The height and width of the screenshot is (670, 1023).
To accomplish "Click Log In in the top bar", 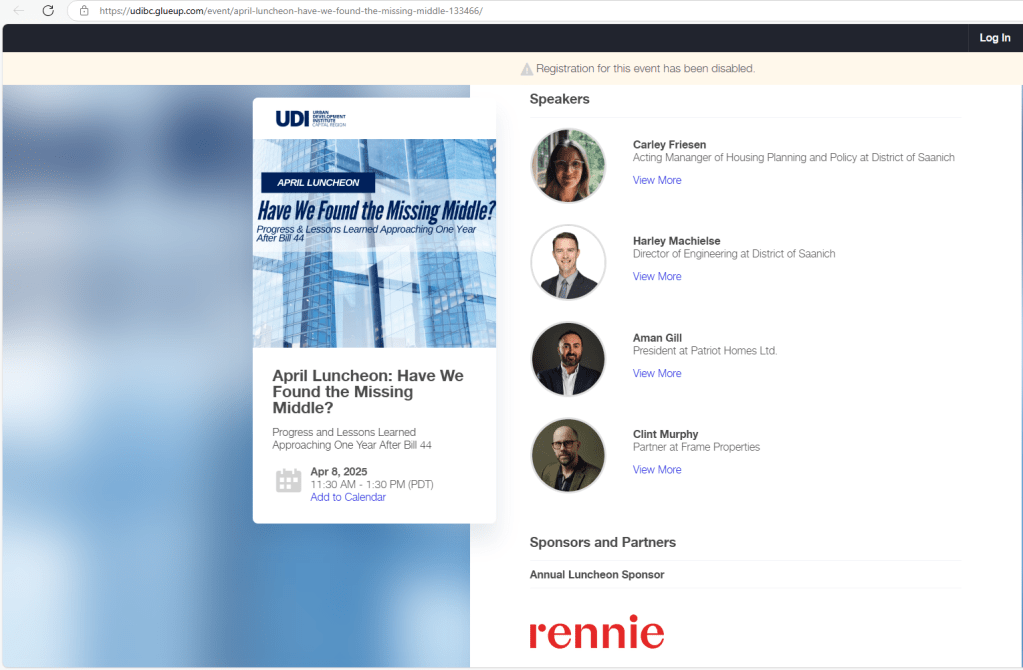I will tap(994, 38).
